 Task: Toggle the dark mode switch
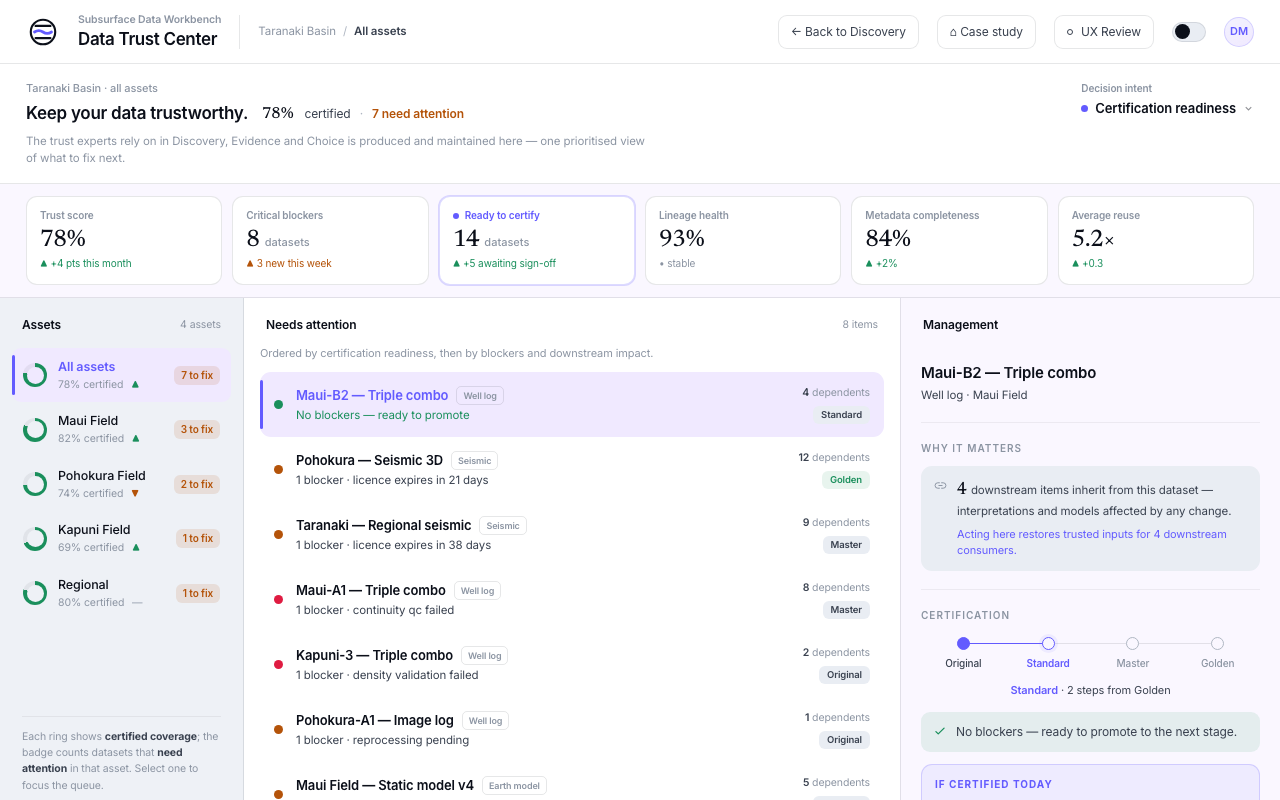pos(1189,32)
